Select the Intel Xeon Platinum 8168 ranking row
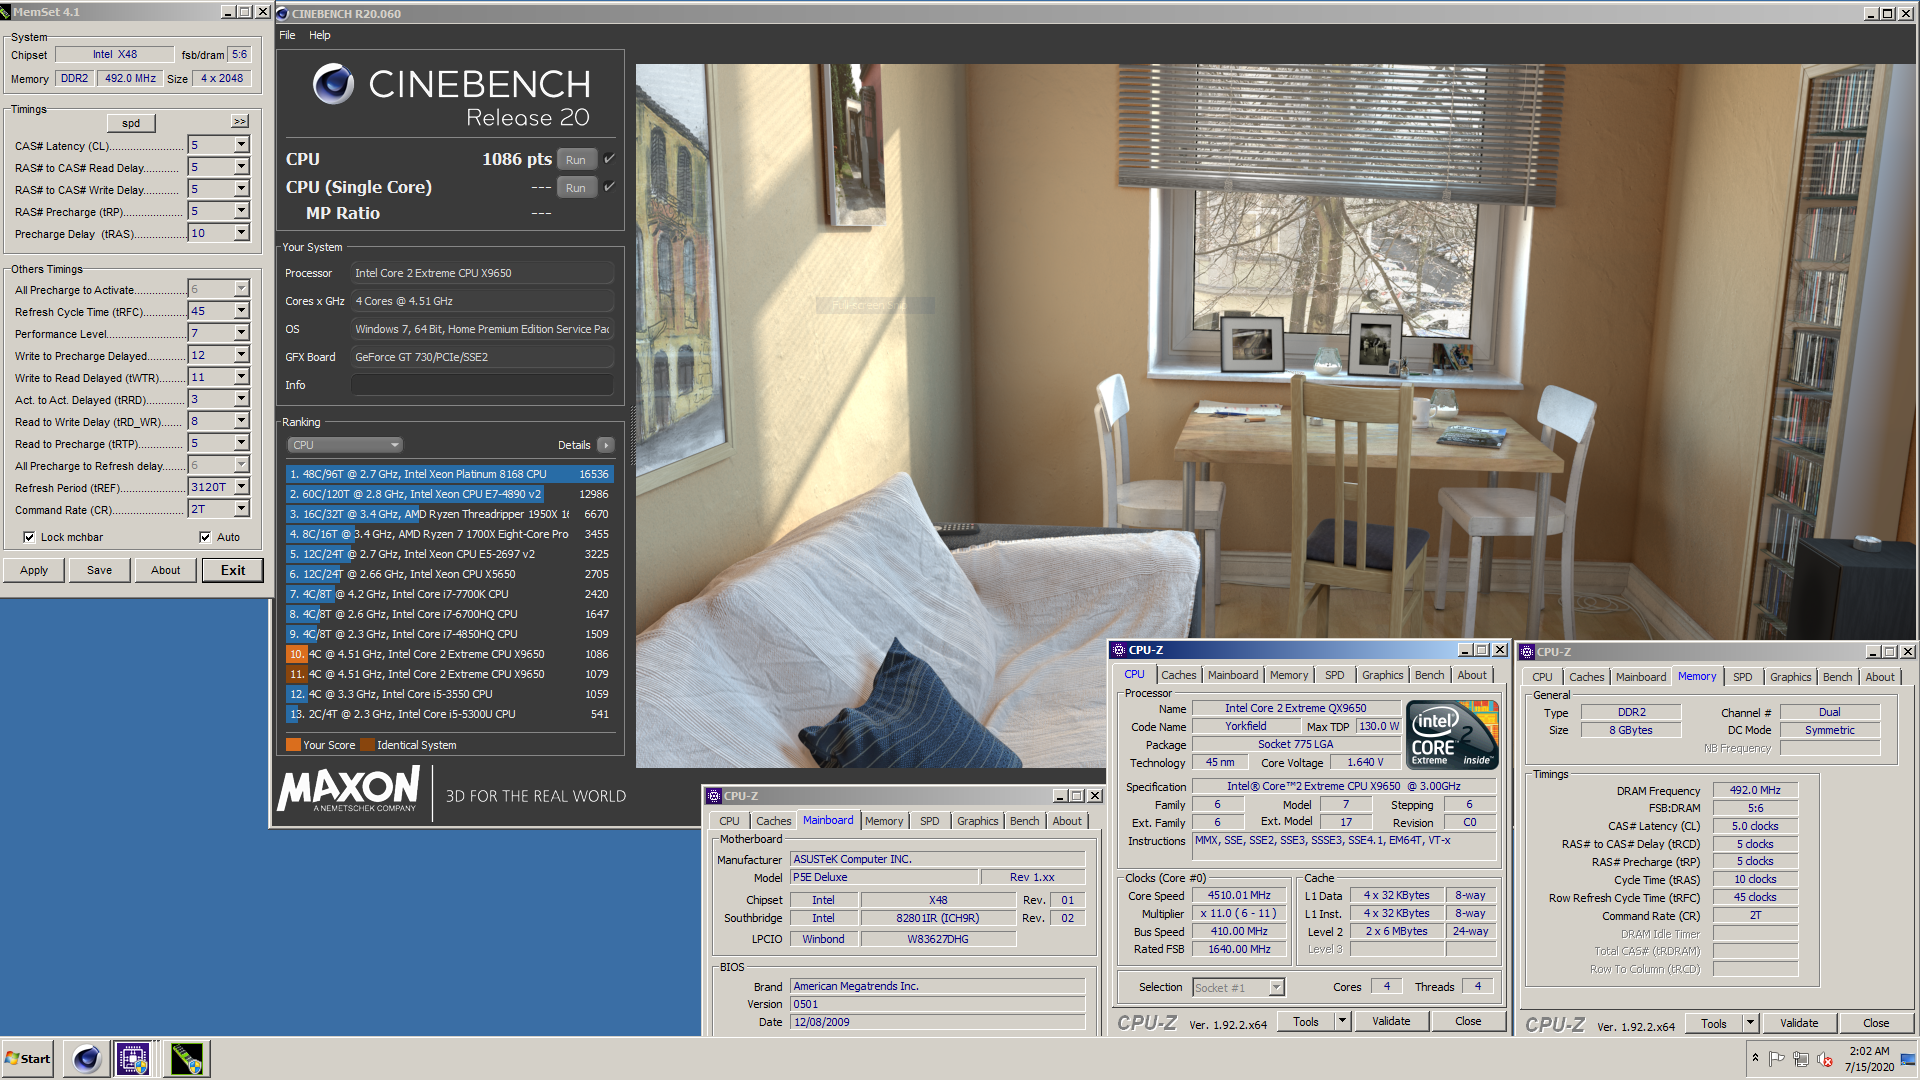The image size is (1920, 1080). tap(449, 474)
